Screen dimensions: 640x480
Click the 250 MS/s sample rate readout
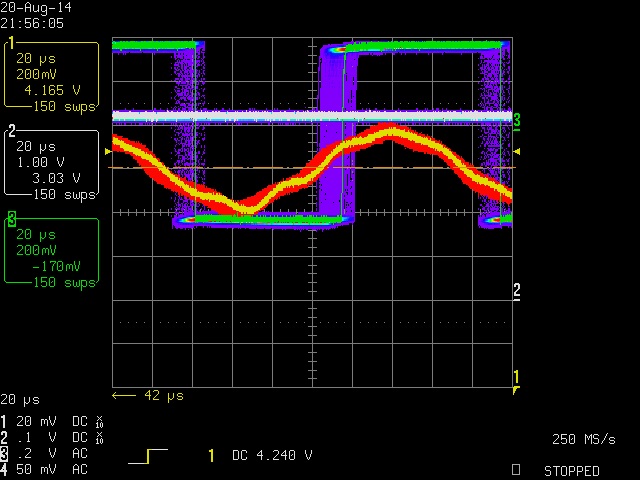point(584,440)
